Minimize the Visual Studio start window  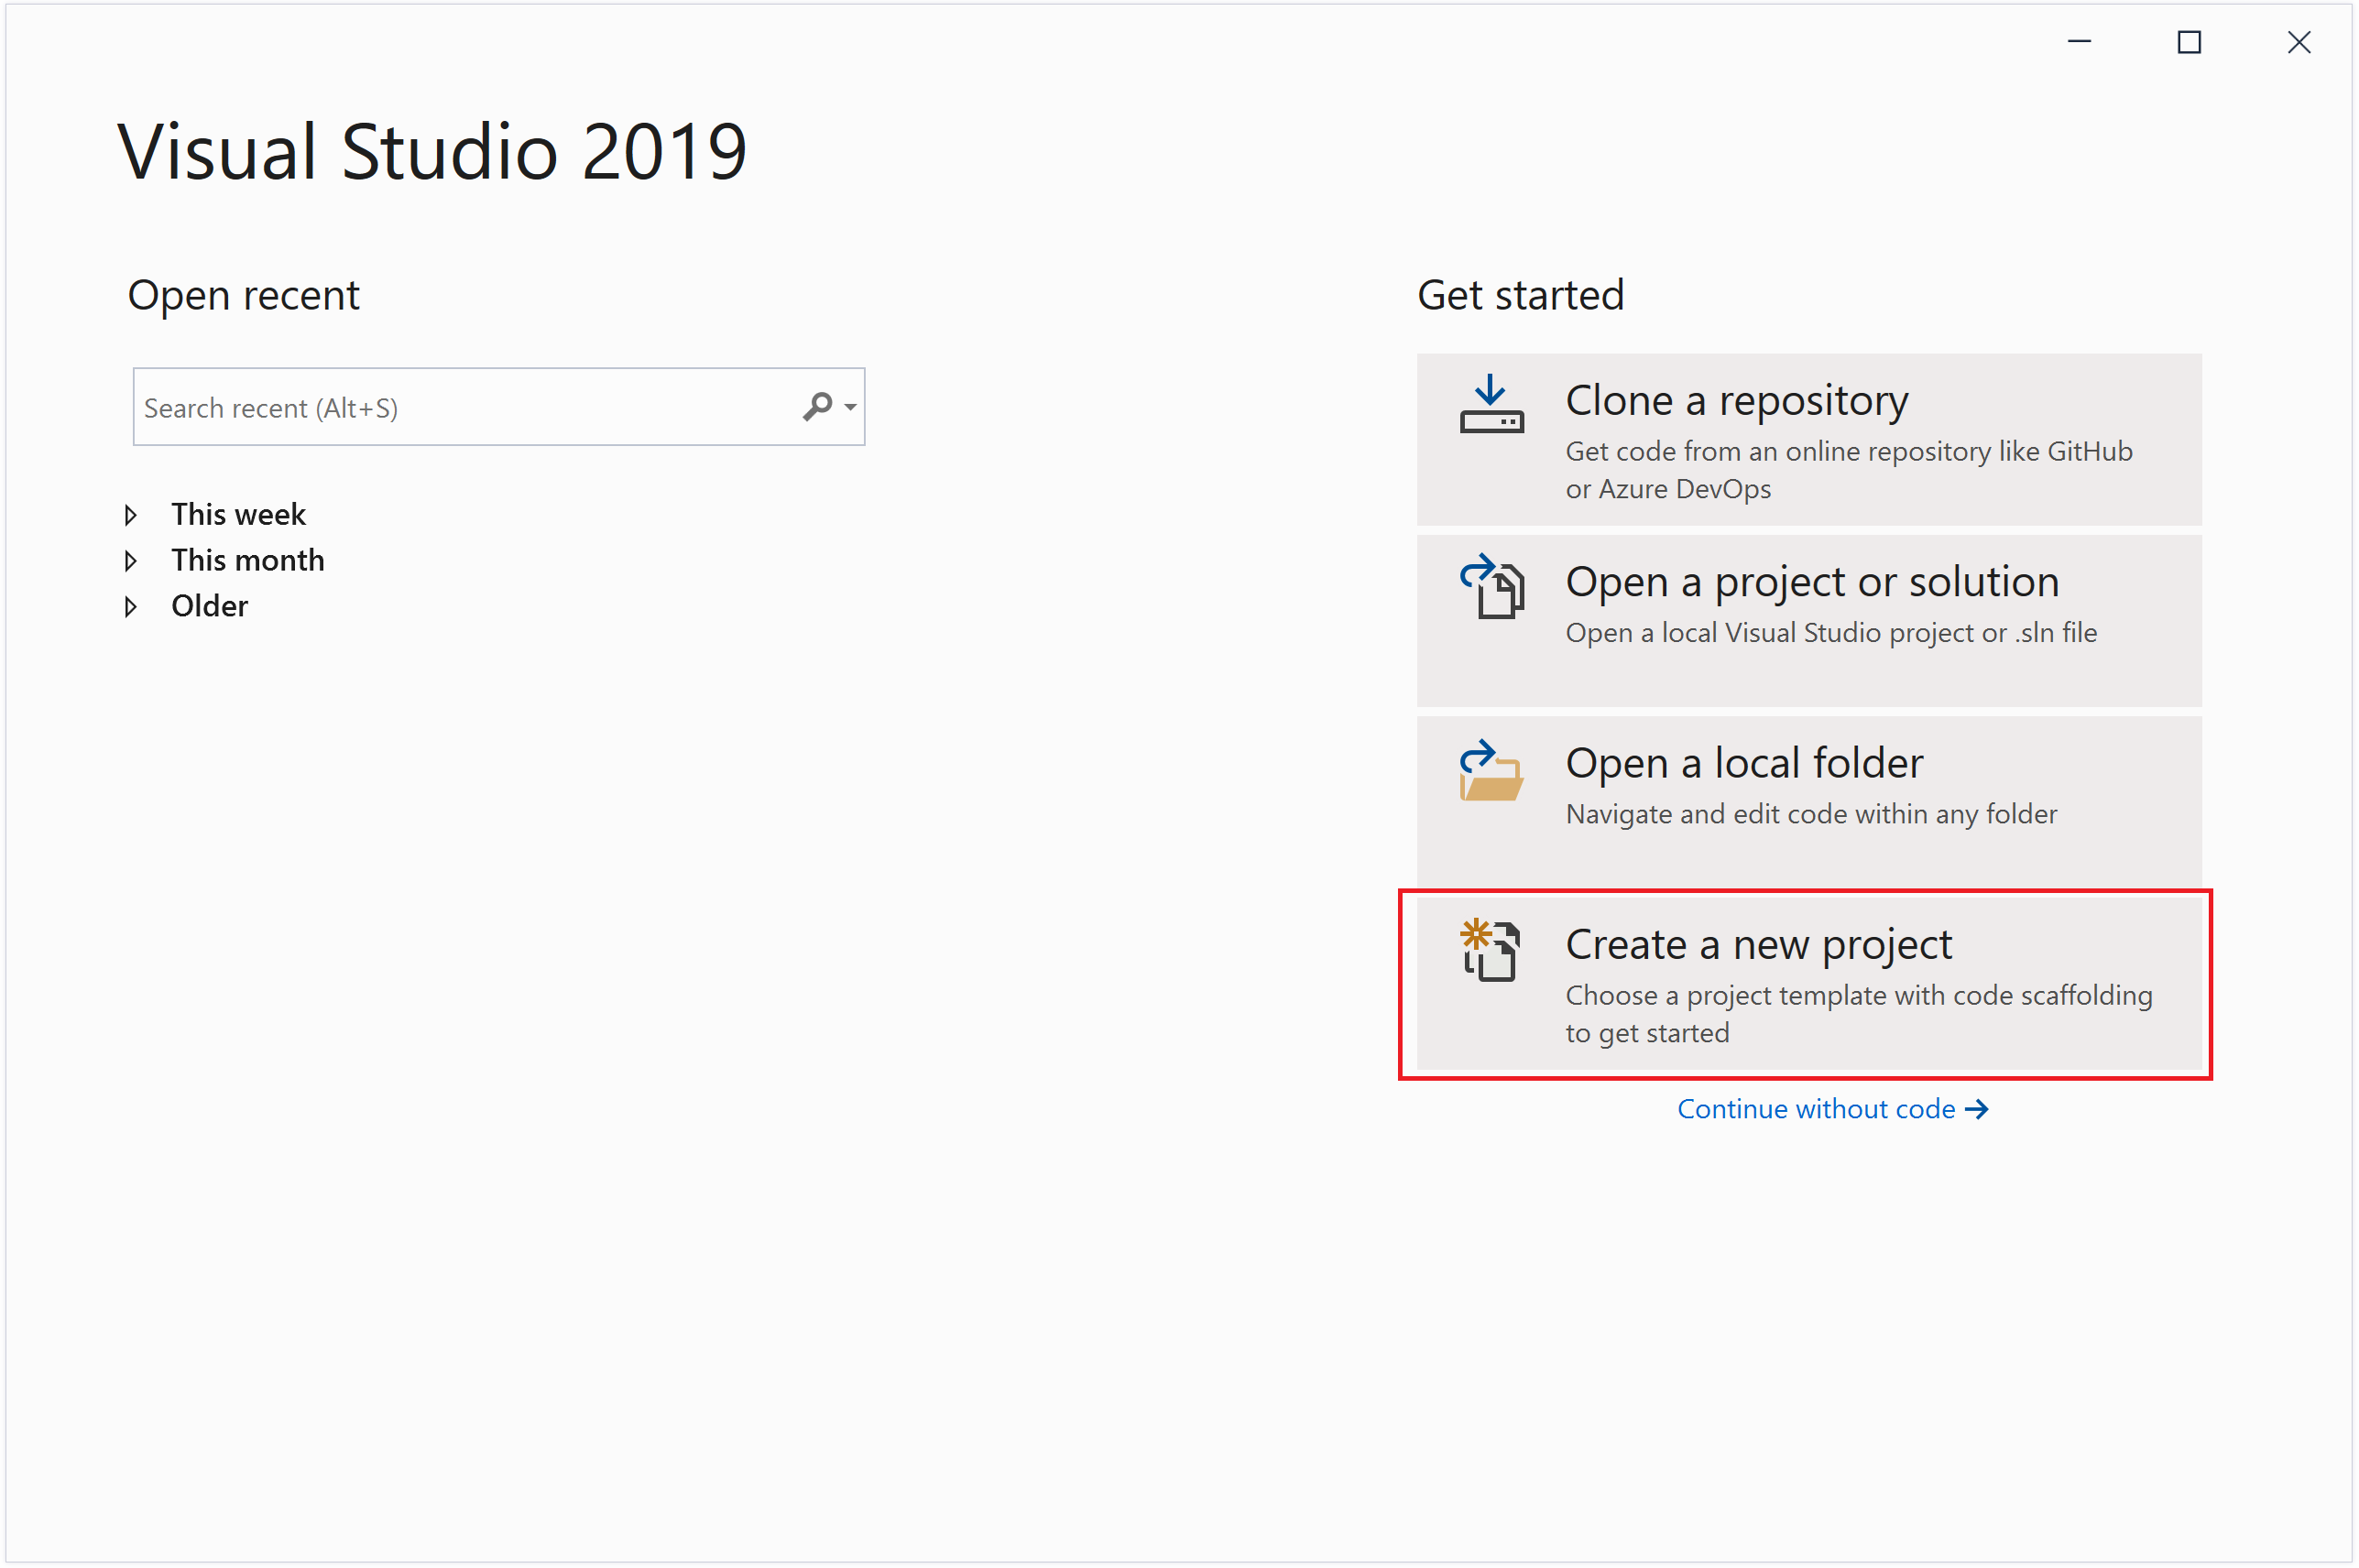click(2079, 42)
